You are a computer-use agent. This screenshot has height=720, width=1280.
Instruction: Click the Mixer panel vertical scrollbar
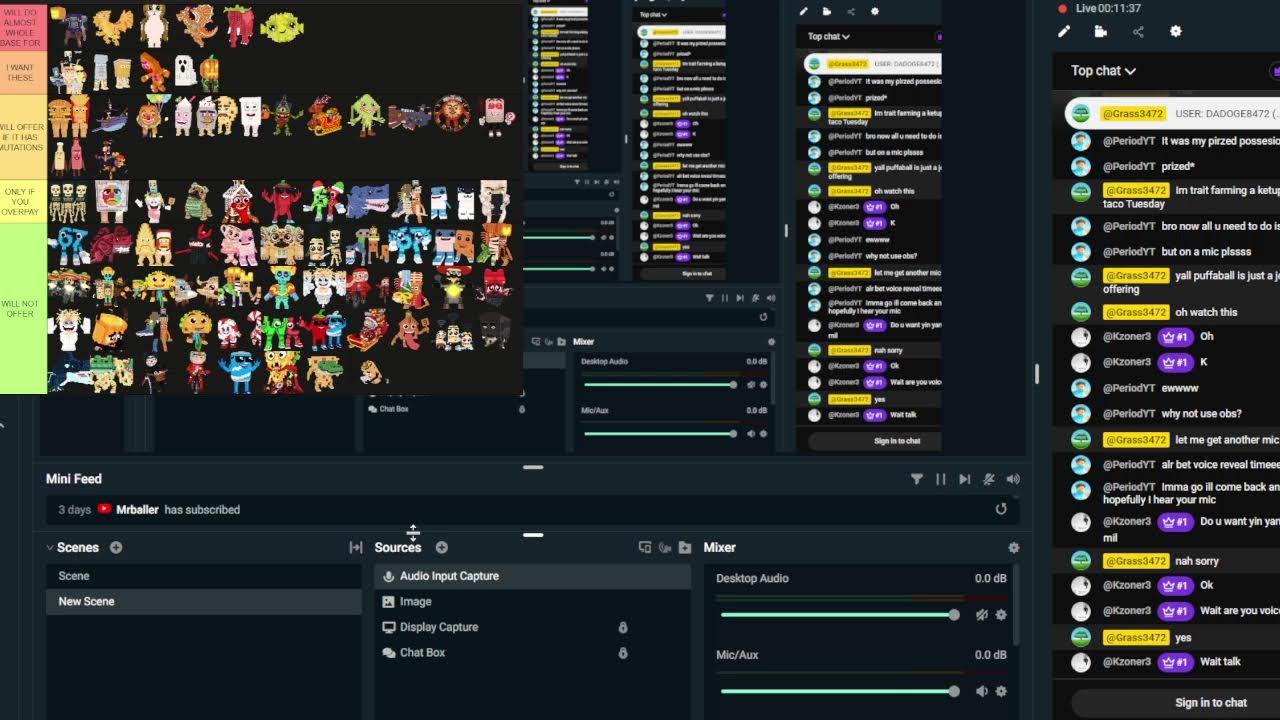pos(1016,606)
